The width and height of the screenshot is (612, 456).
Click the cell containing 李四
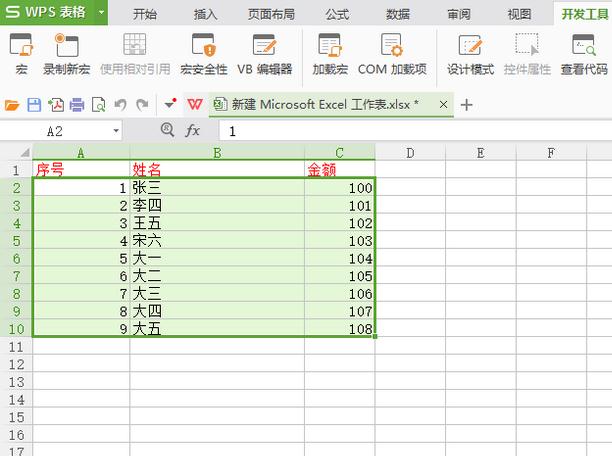[217, 205]
